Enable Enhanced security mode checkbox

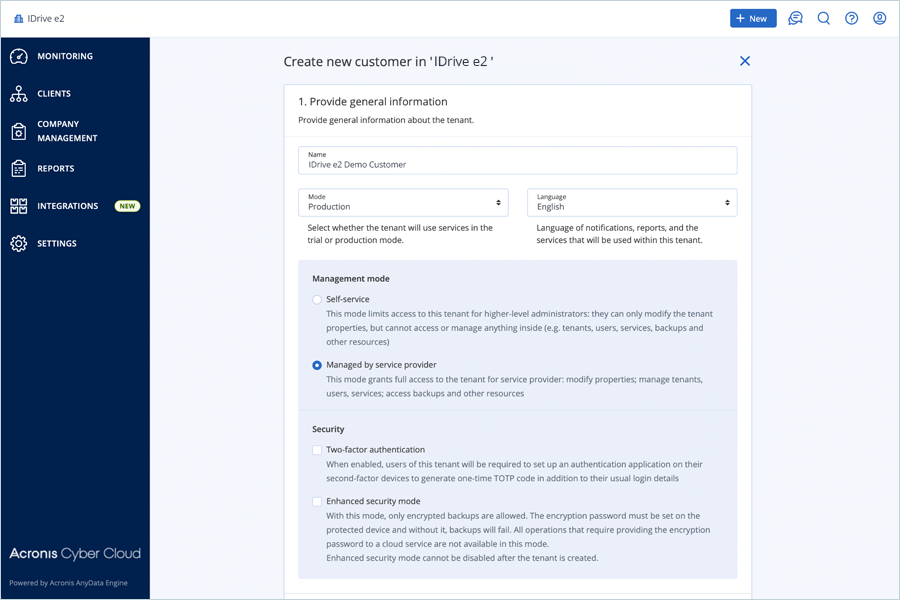point(317,501)
